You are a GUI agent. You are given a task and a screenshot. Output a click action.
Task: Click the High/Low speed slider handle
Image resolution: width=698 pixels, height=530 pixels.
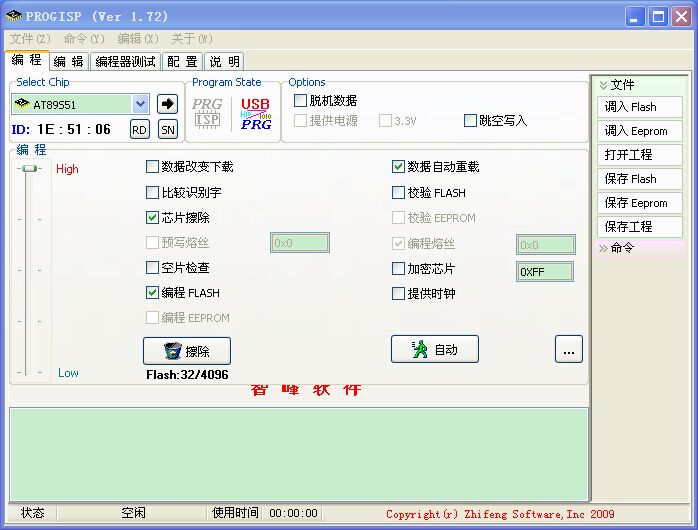coord(31,169)
